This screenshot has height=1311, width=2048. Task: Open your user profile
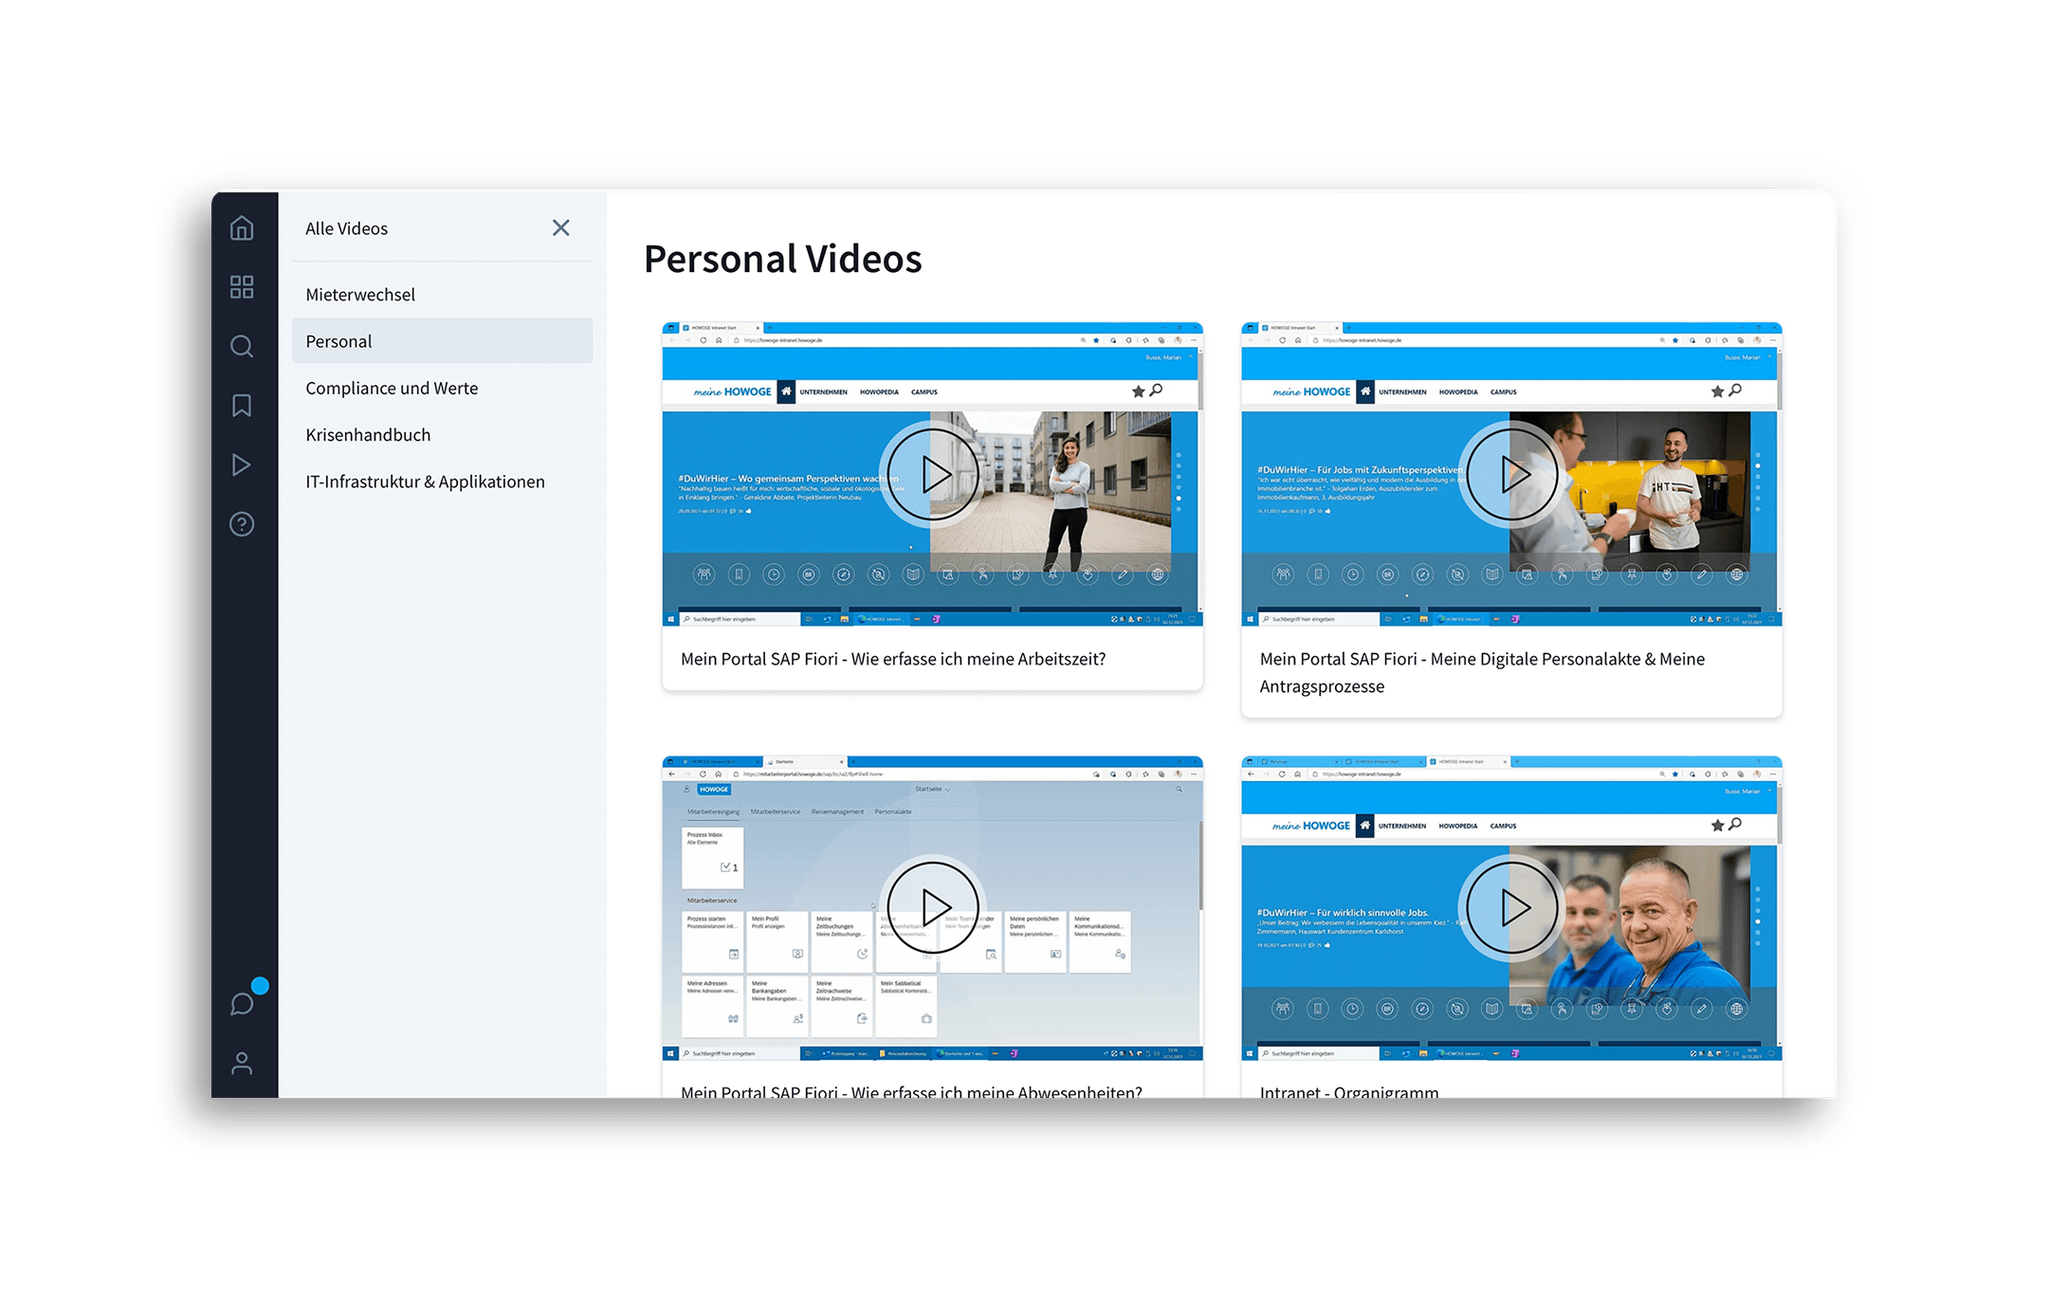(x=241, y=1064)
